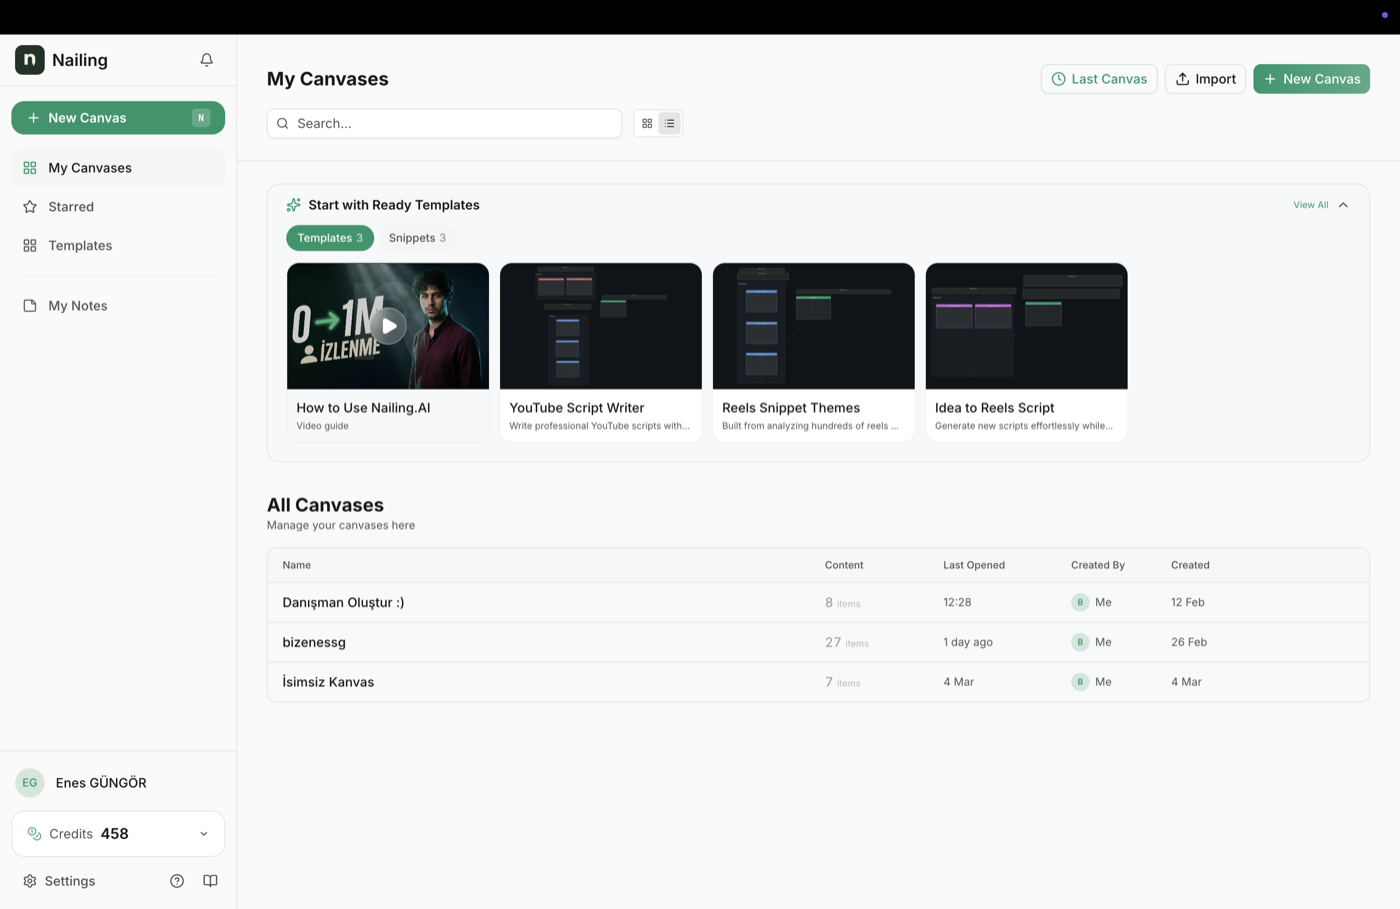Click View All templates link
Viewport: 1400px width, 909px height.
pos(1310,205)
